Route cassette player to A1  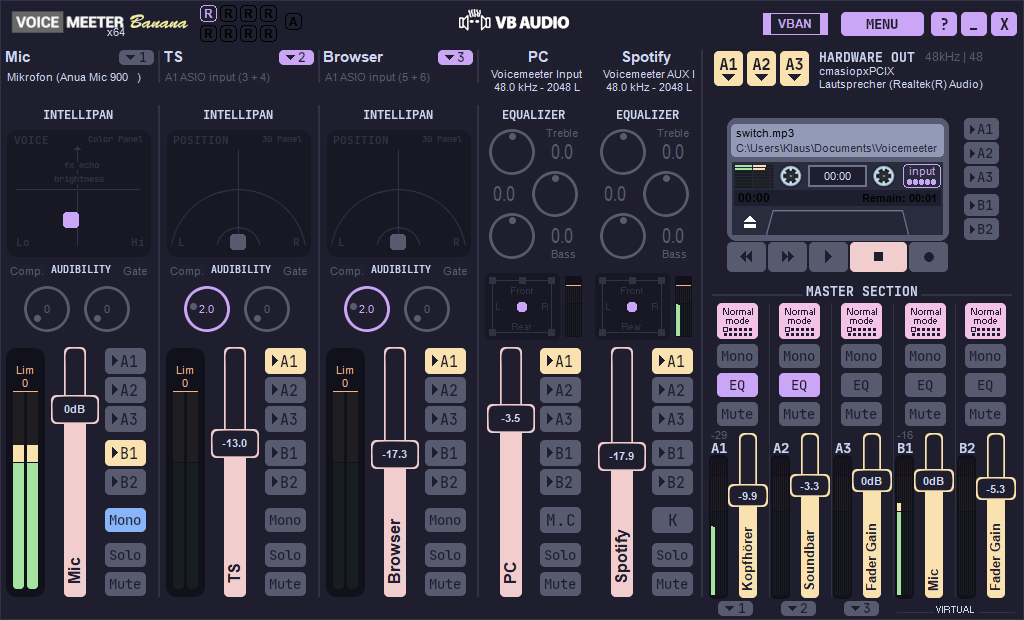(981, 129)
